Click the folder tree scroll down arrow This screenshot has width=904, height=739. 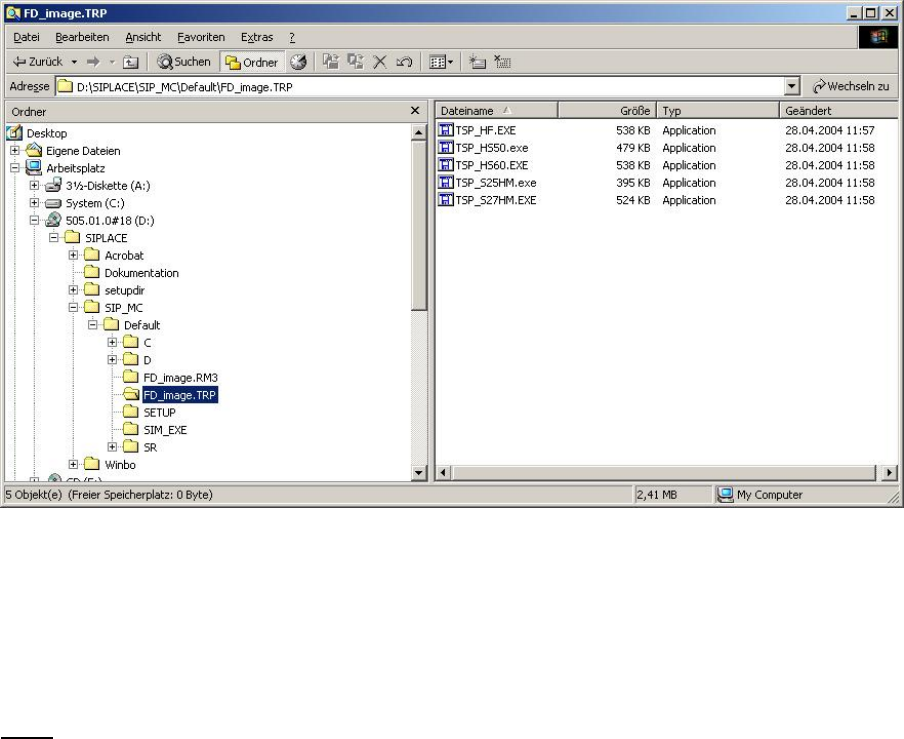click(420, 472)
